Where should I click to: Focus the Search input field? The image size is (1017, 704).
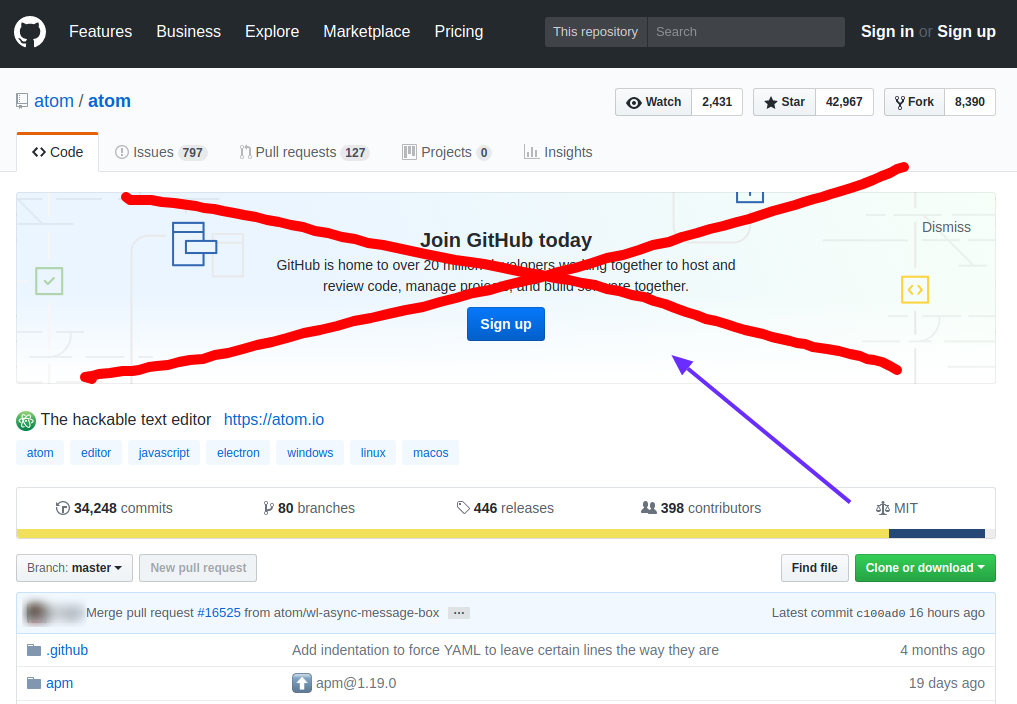pyautogui.click(x=746, y=32)
